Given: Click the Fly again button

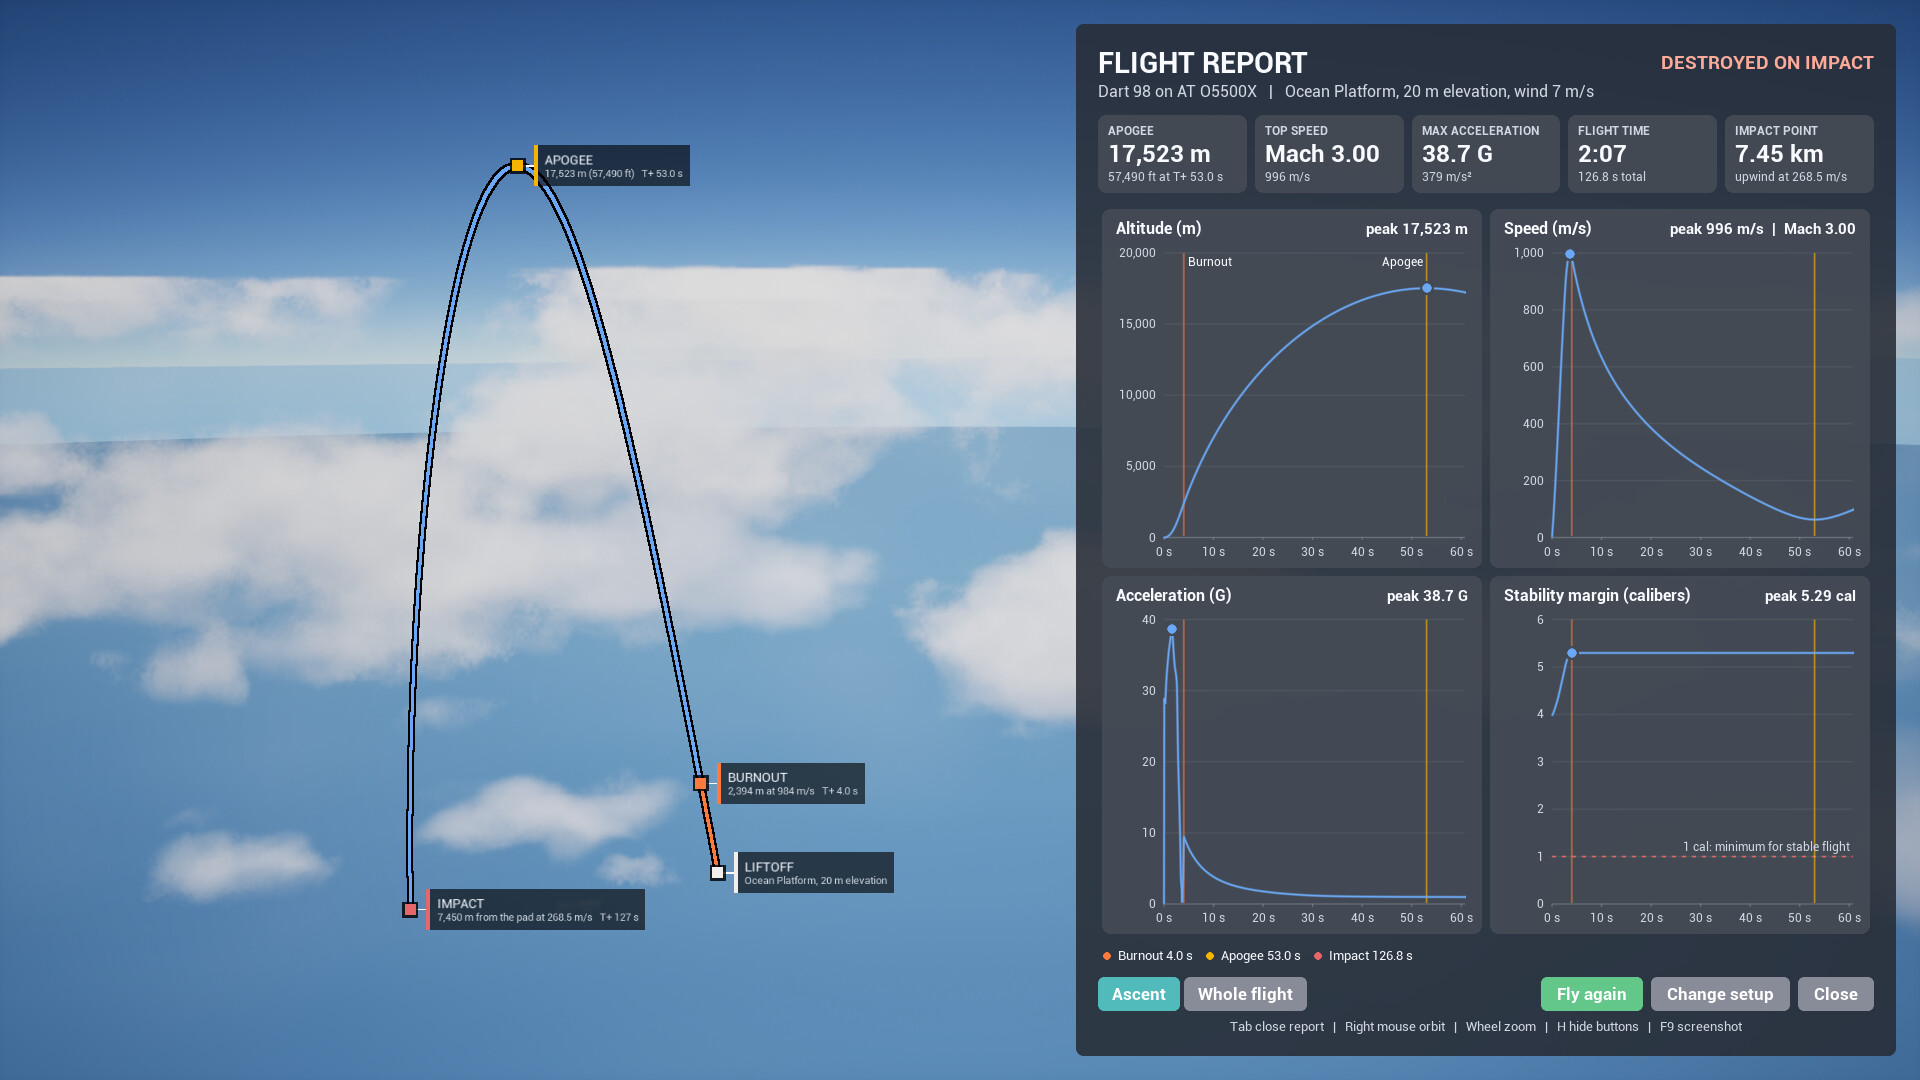Looking at the screenshot, I should coord(1591,994).
